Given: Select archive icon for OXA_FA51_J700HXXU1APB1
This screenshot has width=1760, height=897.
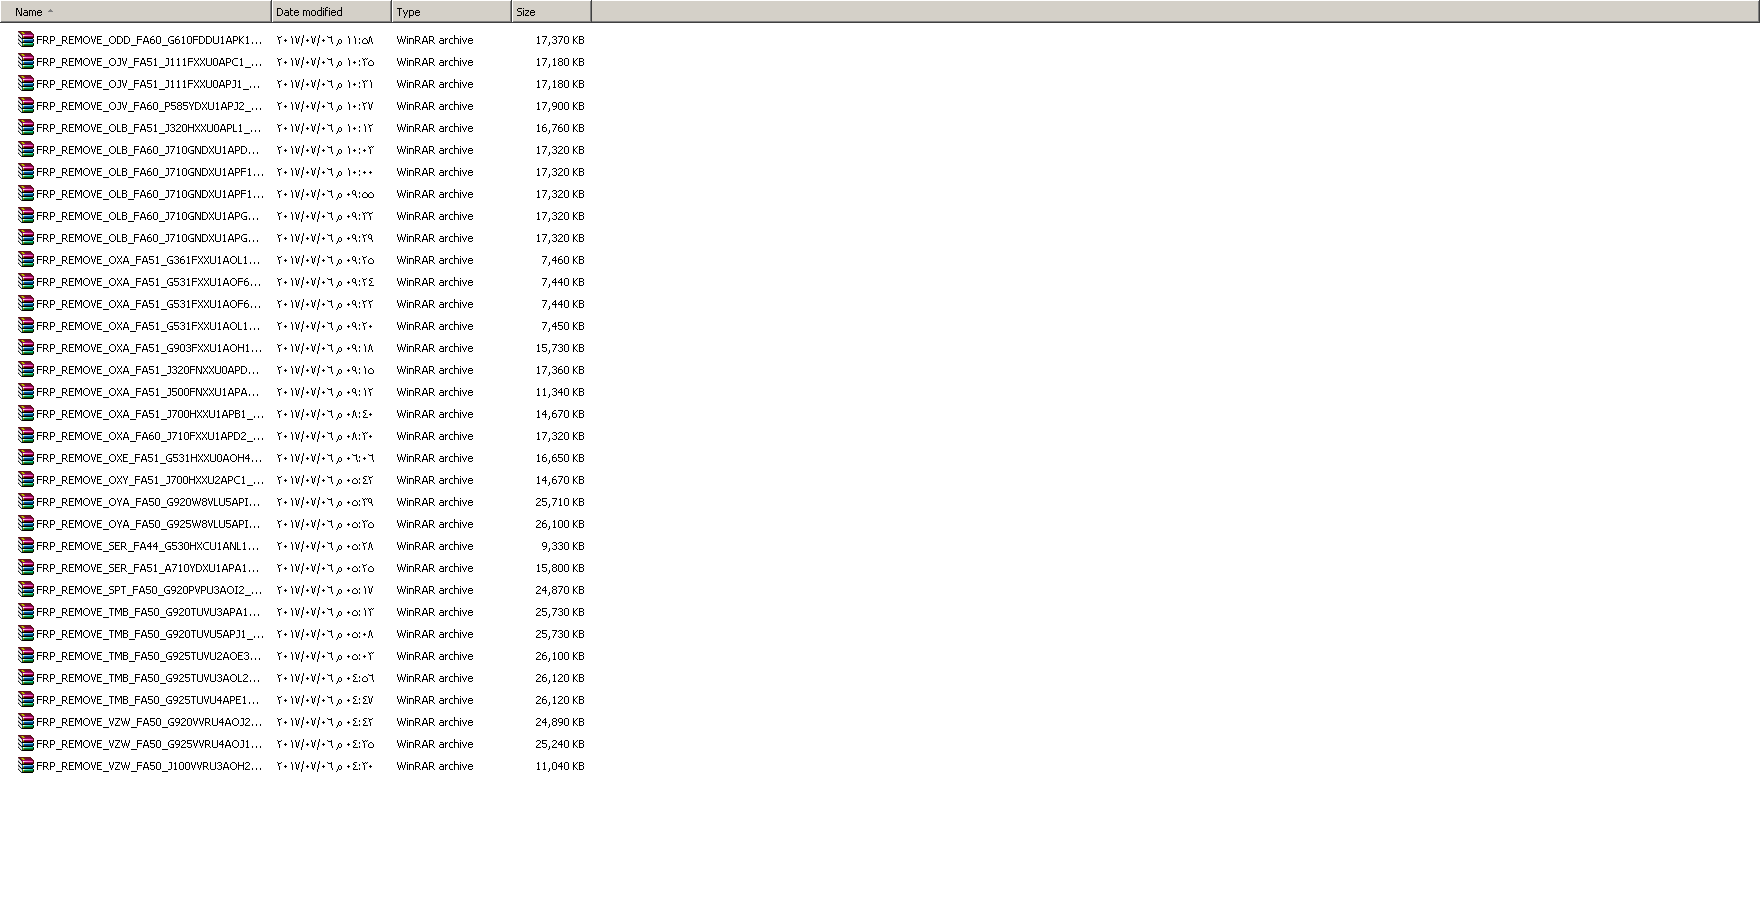Looking at the screenshot, I should 26,414.
